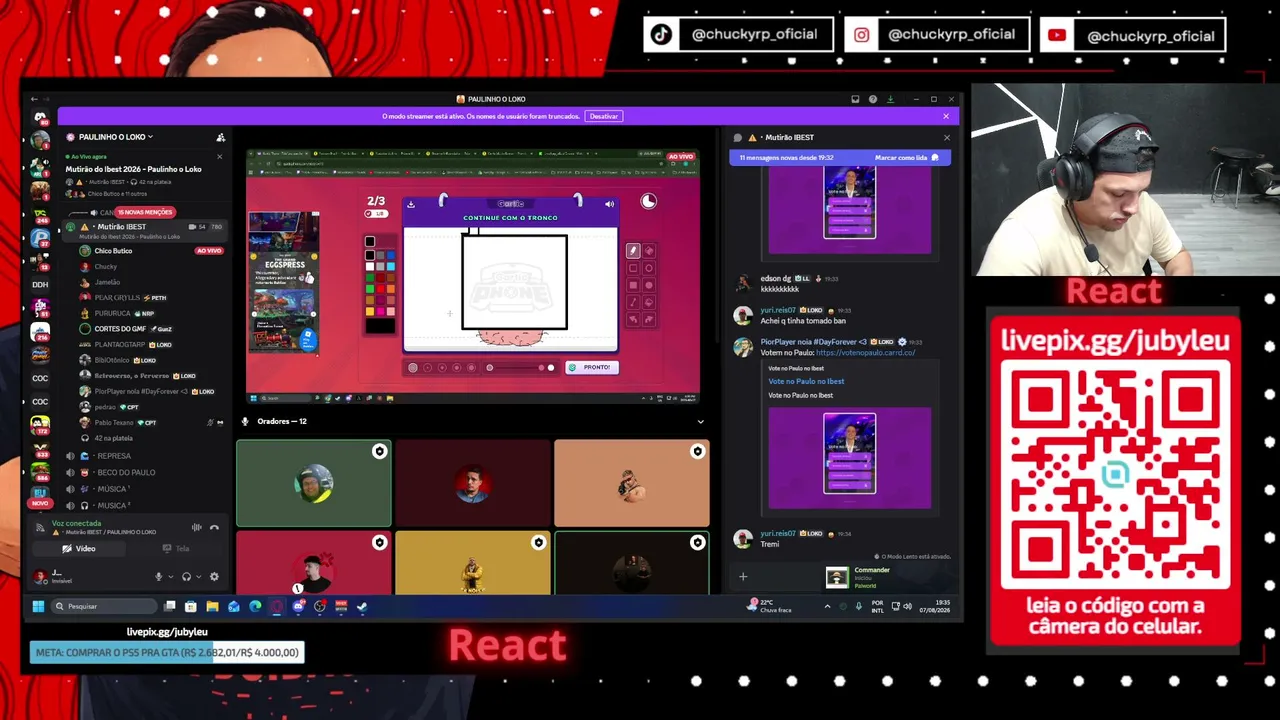The height and width of the screenshot is (720, 1280).
Task: Click the back arrow in Discord title bar
Action: 34,99
